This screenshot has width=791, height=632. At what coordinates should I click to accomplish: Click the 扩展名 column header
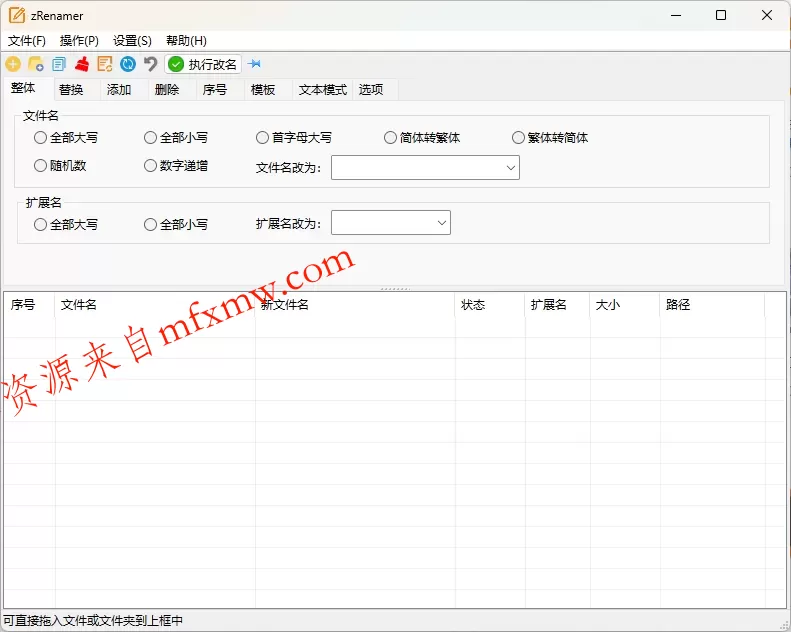pyautogui.click(x=557, y=305)
